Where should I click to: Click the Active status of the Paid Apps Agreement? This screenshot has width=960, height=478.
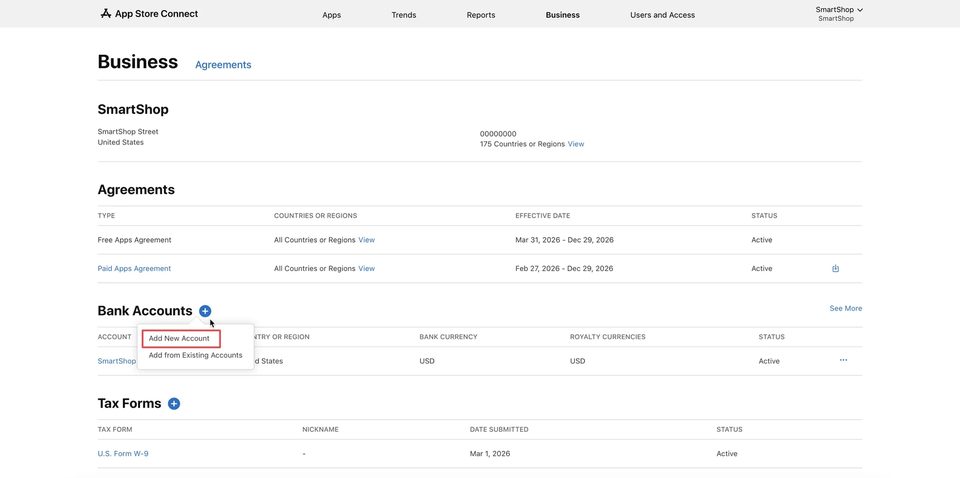point(762,269)
